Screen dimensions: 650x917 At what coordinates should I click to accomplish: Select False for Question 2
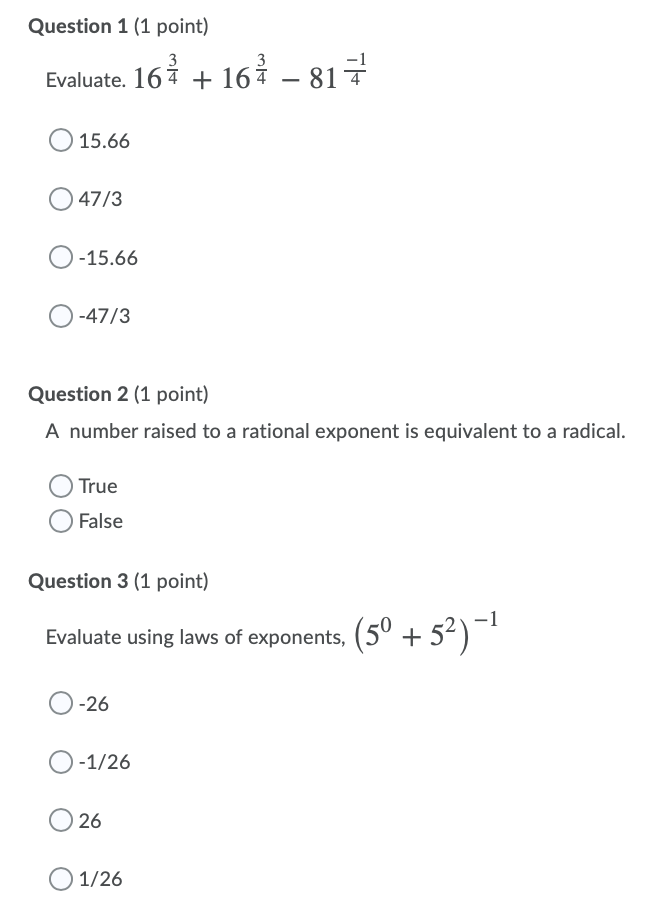(x=60, y=521)
